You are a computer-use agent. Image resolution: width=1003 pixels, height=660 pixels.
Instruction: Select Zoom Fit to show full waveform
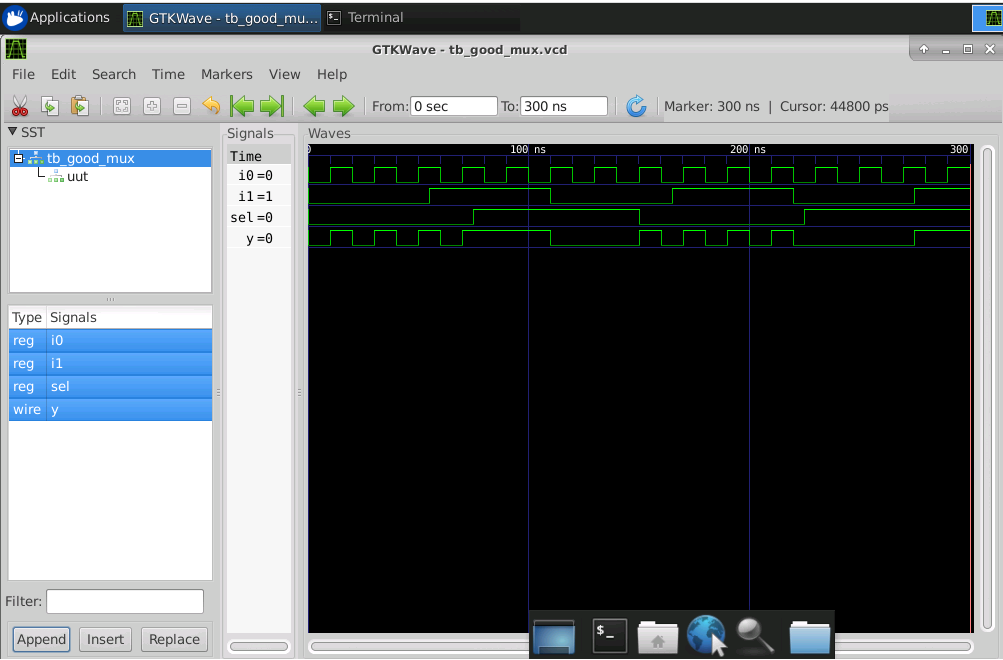click(122, 105)
